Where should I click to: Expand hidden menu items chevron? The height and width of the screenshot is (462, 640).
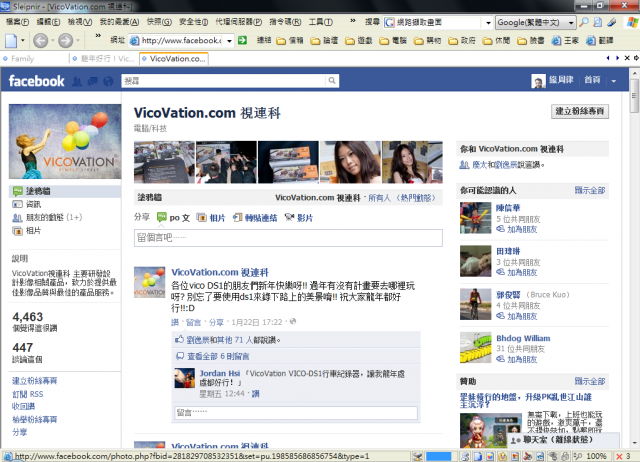tap(353, 21)
